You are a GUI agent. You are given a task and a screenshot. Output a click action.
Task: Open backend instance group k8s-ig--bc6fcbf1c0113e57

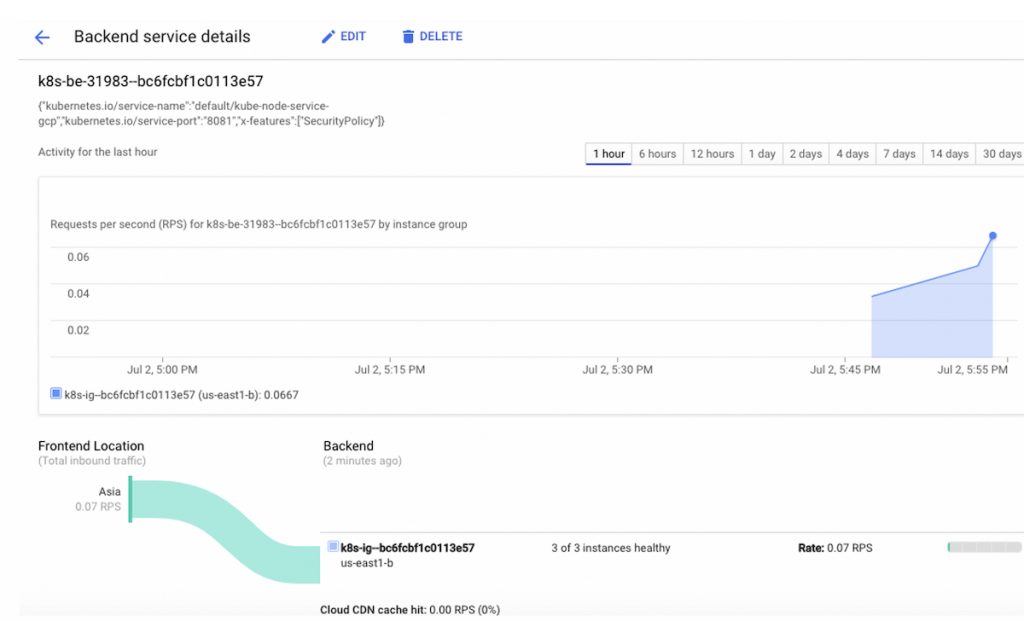click(x=408, y=548)
